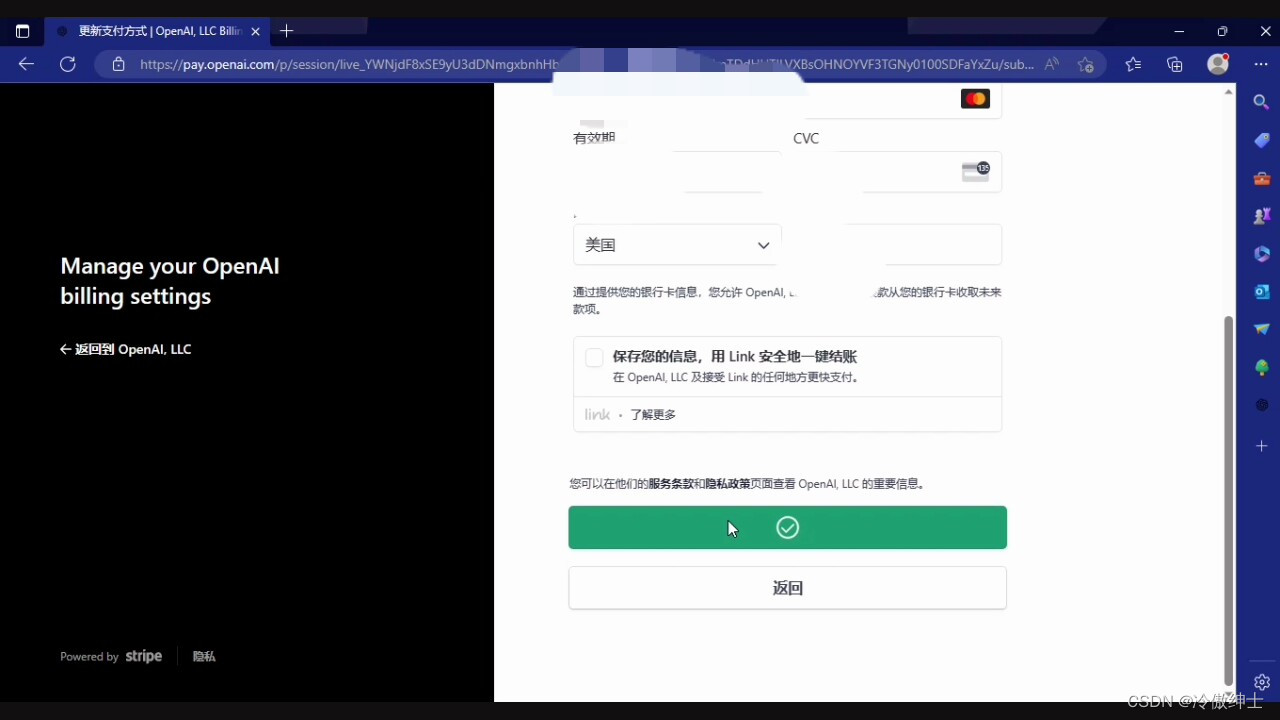Open the tab actions menu icon
Screen dimensions: 1280x720
tap(22, 31)
